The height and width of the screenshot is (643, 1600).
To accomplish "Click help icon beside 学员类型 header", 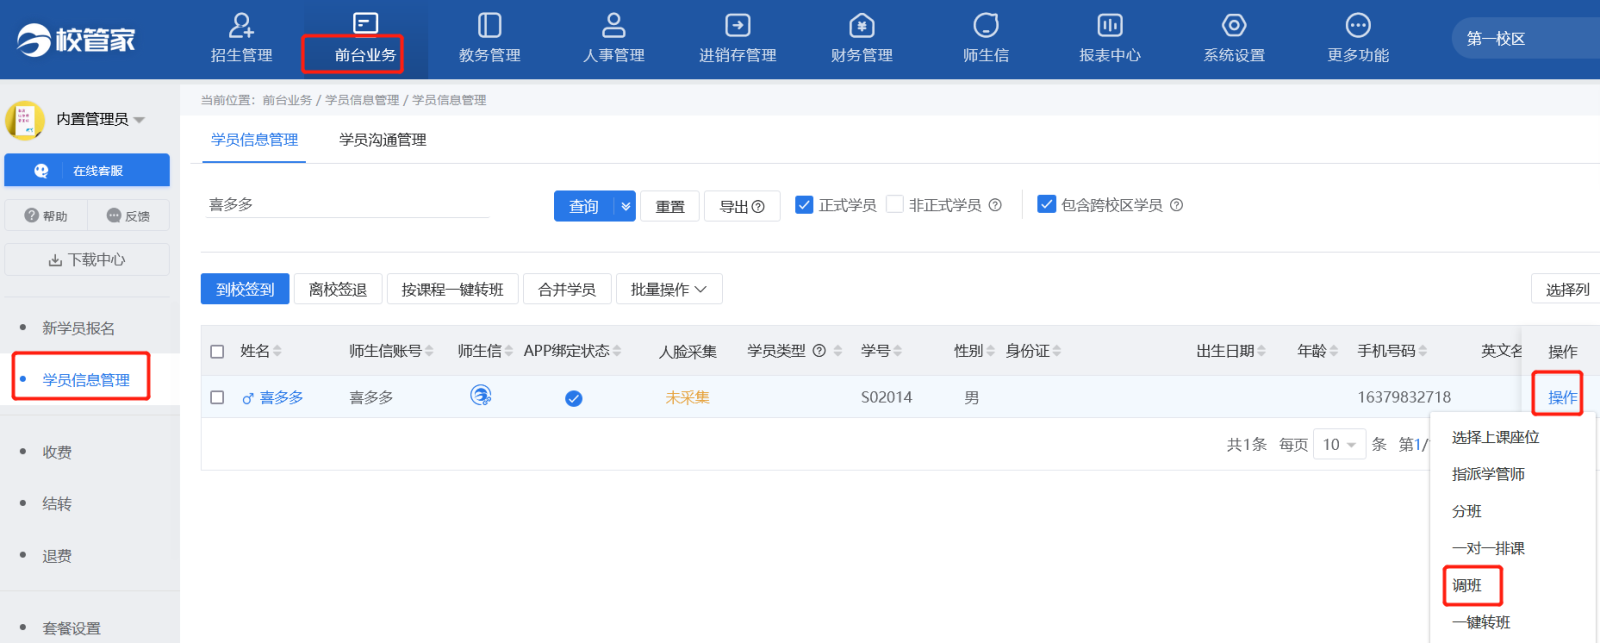I will pyautogui.click(x=819, y=351).
